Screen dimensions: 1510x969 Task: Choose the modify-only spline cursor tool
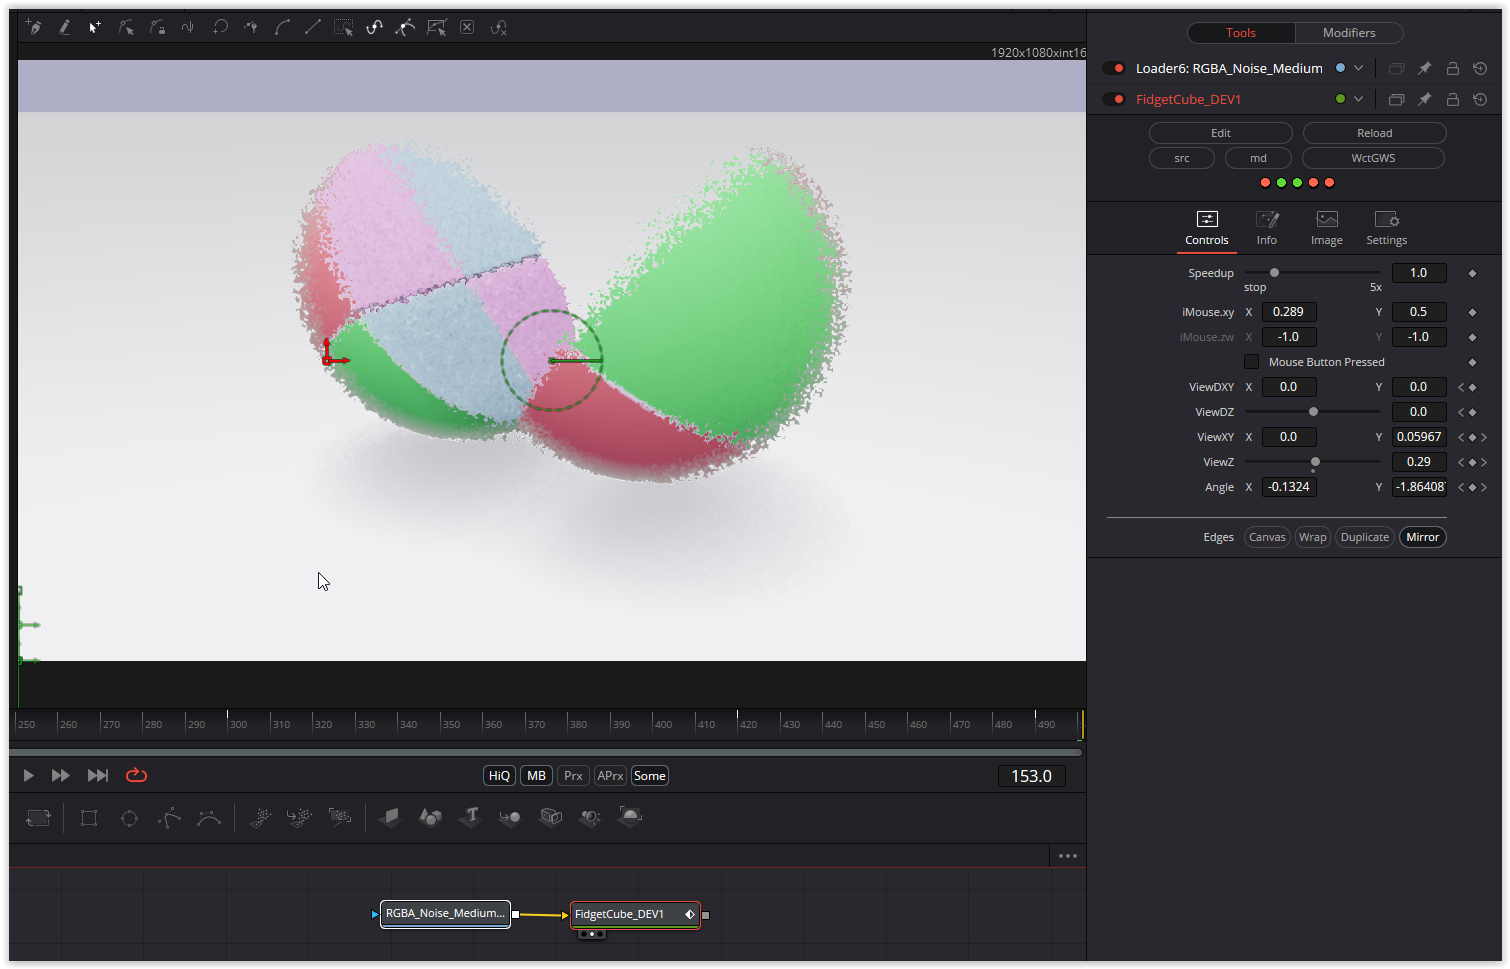coord(126,28)
